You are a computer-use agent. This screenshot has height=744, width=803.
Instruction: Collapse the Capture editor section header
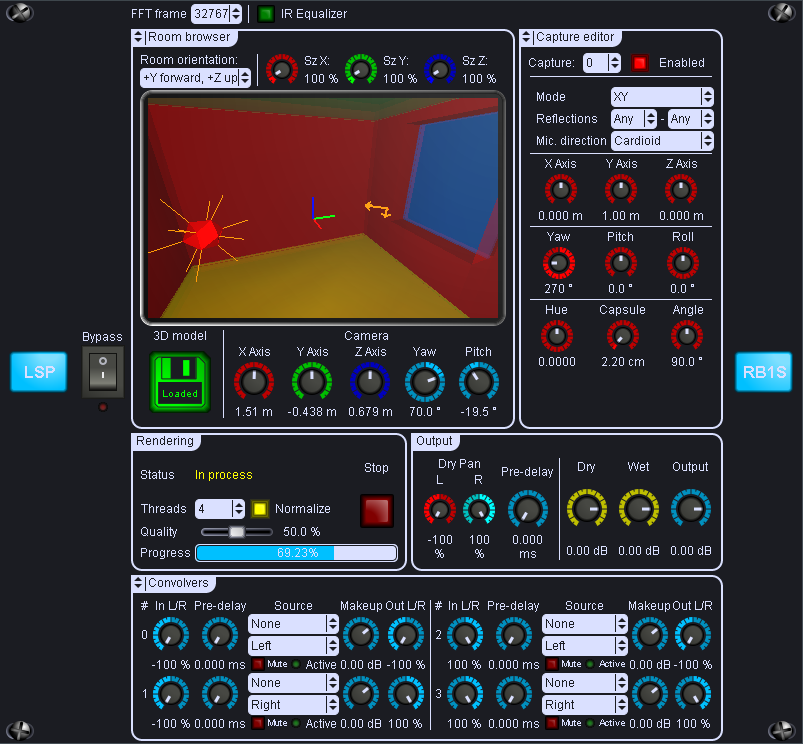tap(569, 37)
